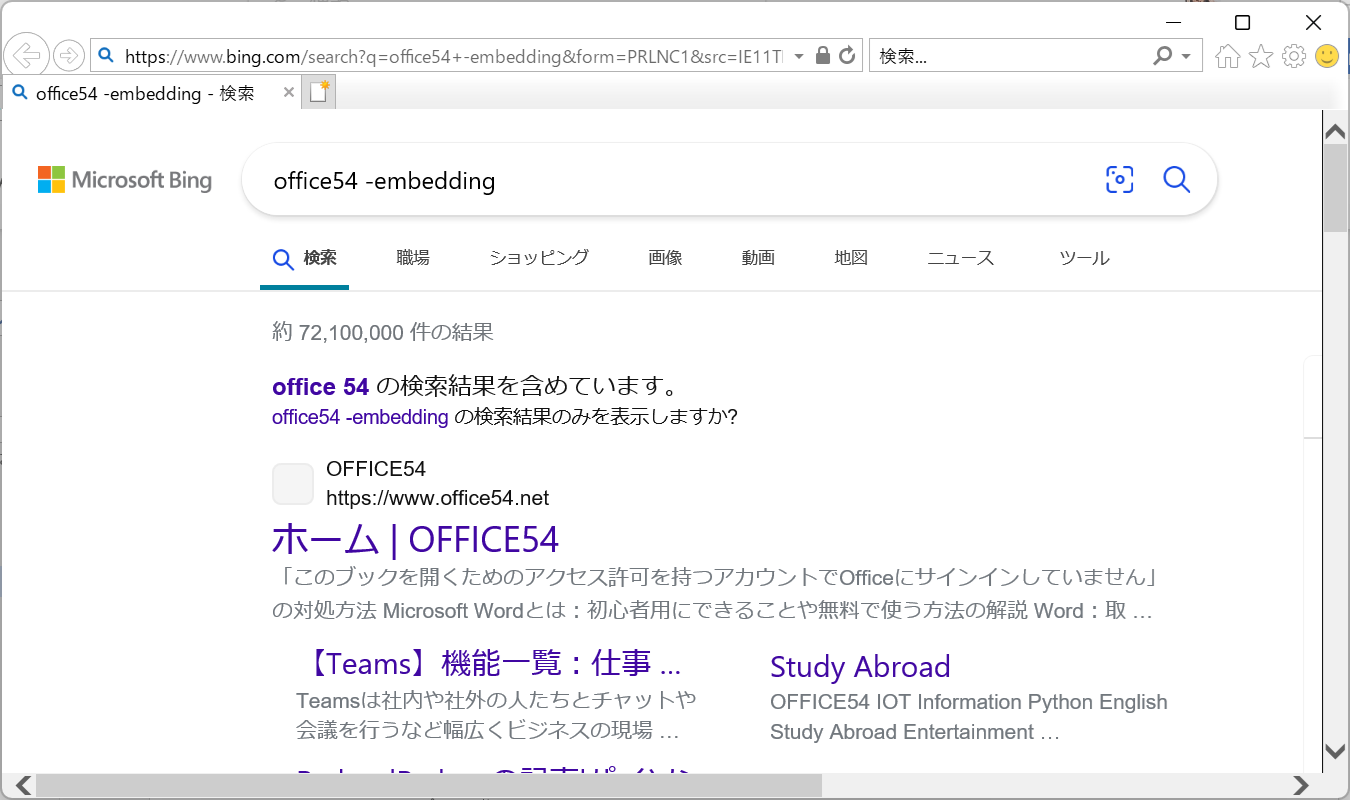Open the Home page icon
The image size is (1350, 800).
coord(1227,56)
